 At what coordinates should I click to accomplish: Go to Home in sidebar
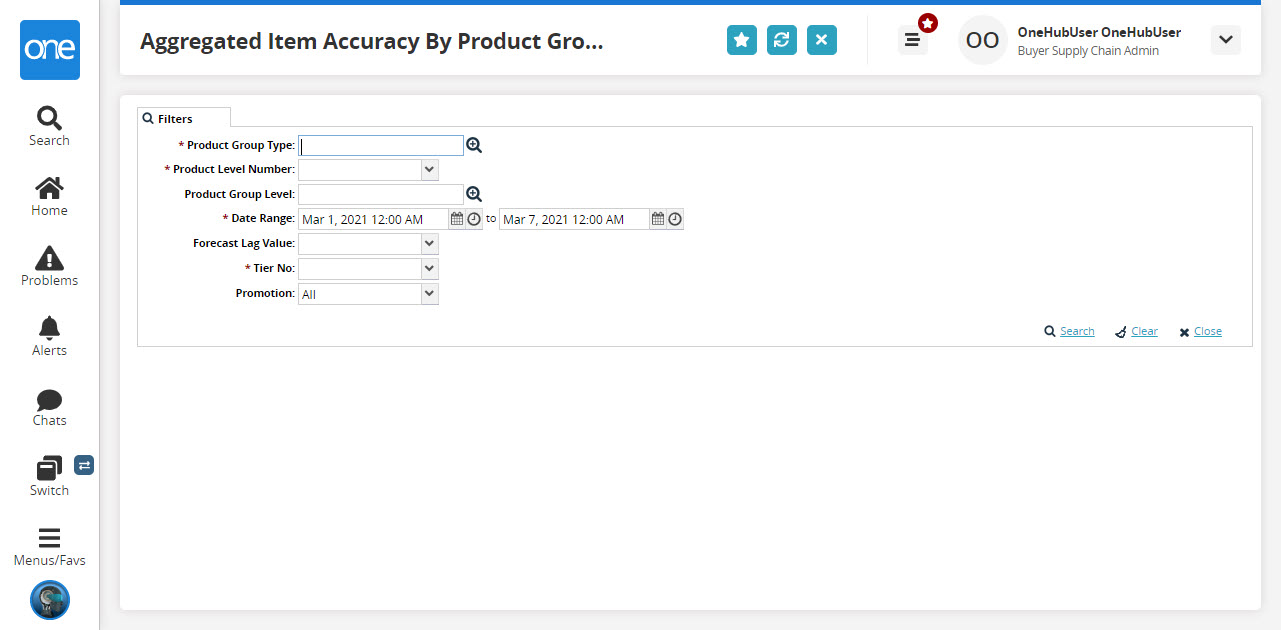[x=49, y=188]
